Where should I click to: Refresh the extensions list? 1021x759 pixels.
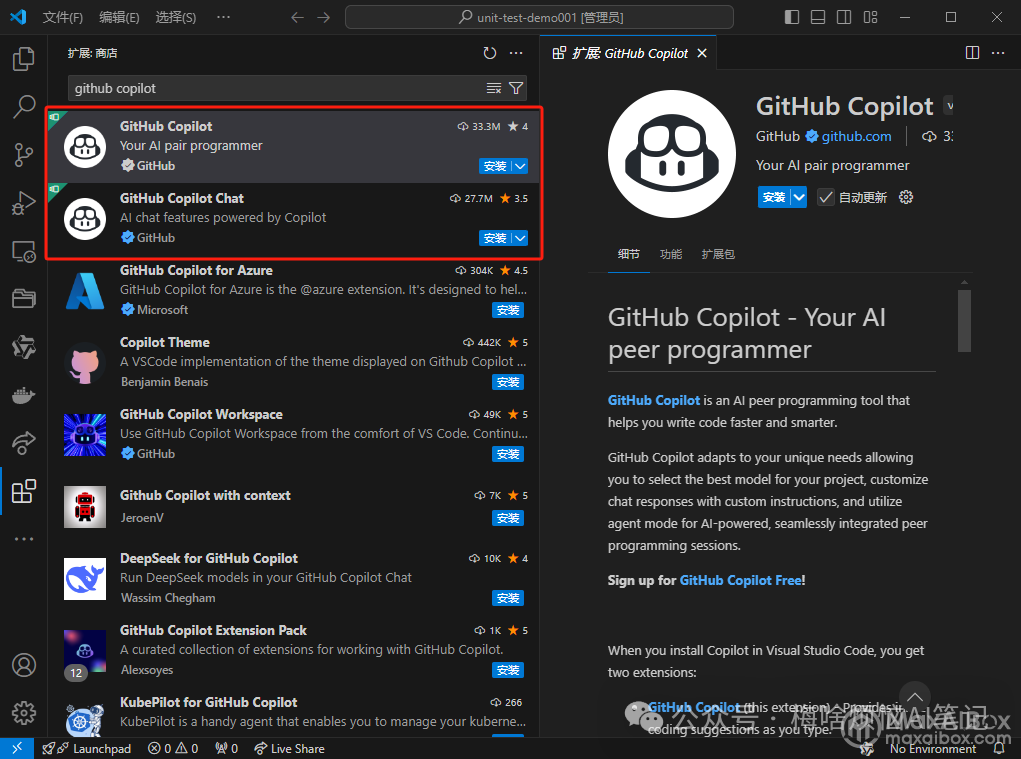[489, 53]
